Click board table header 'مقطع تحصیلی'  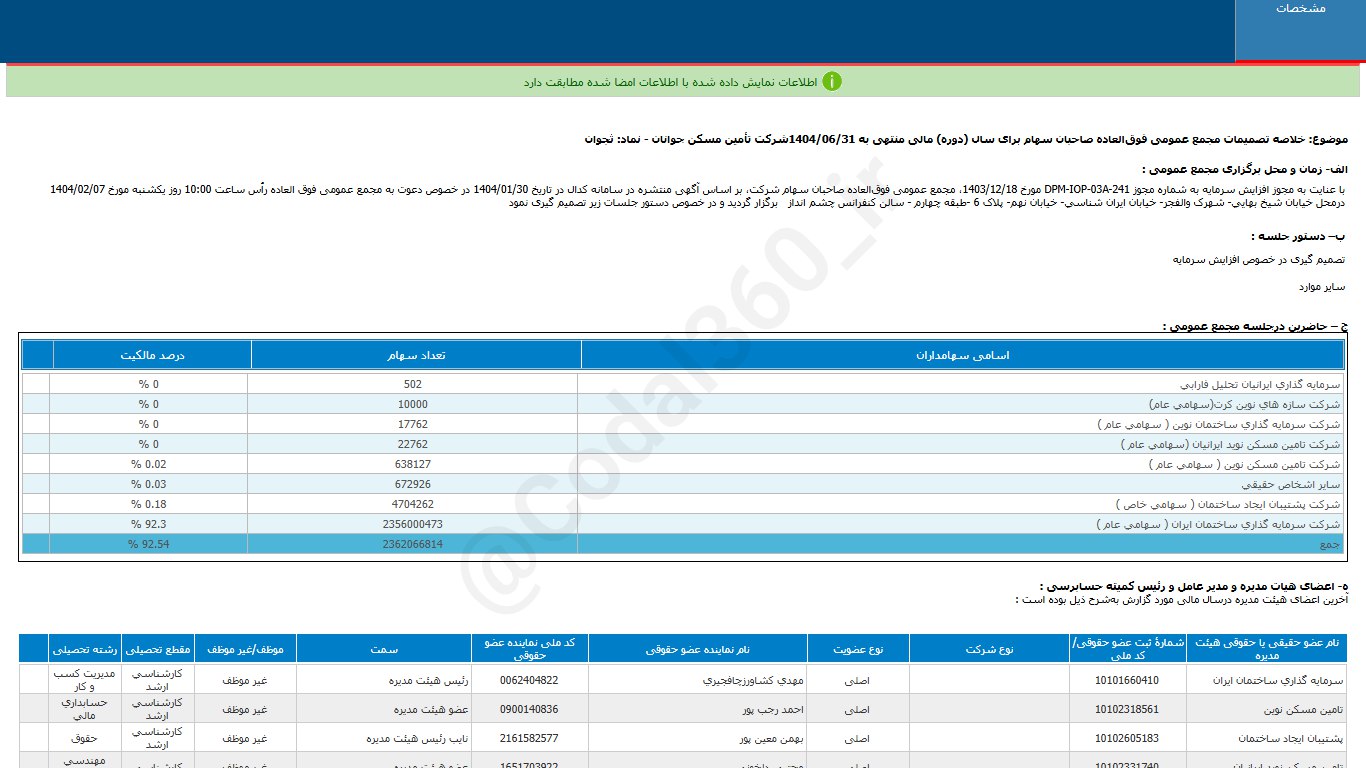click(157, 649)
